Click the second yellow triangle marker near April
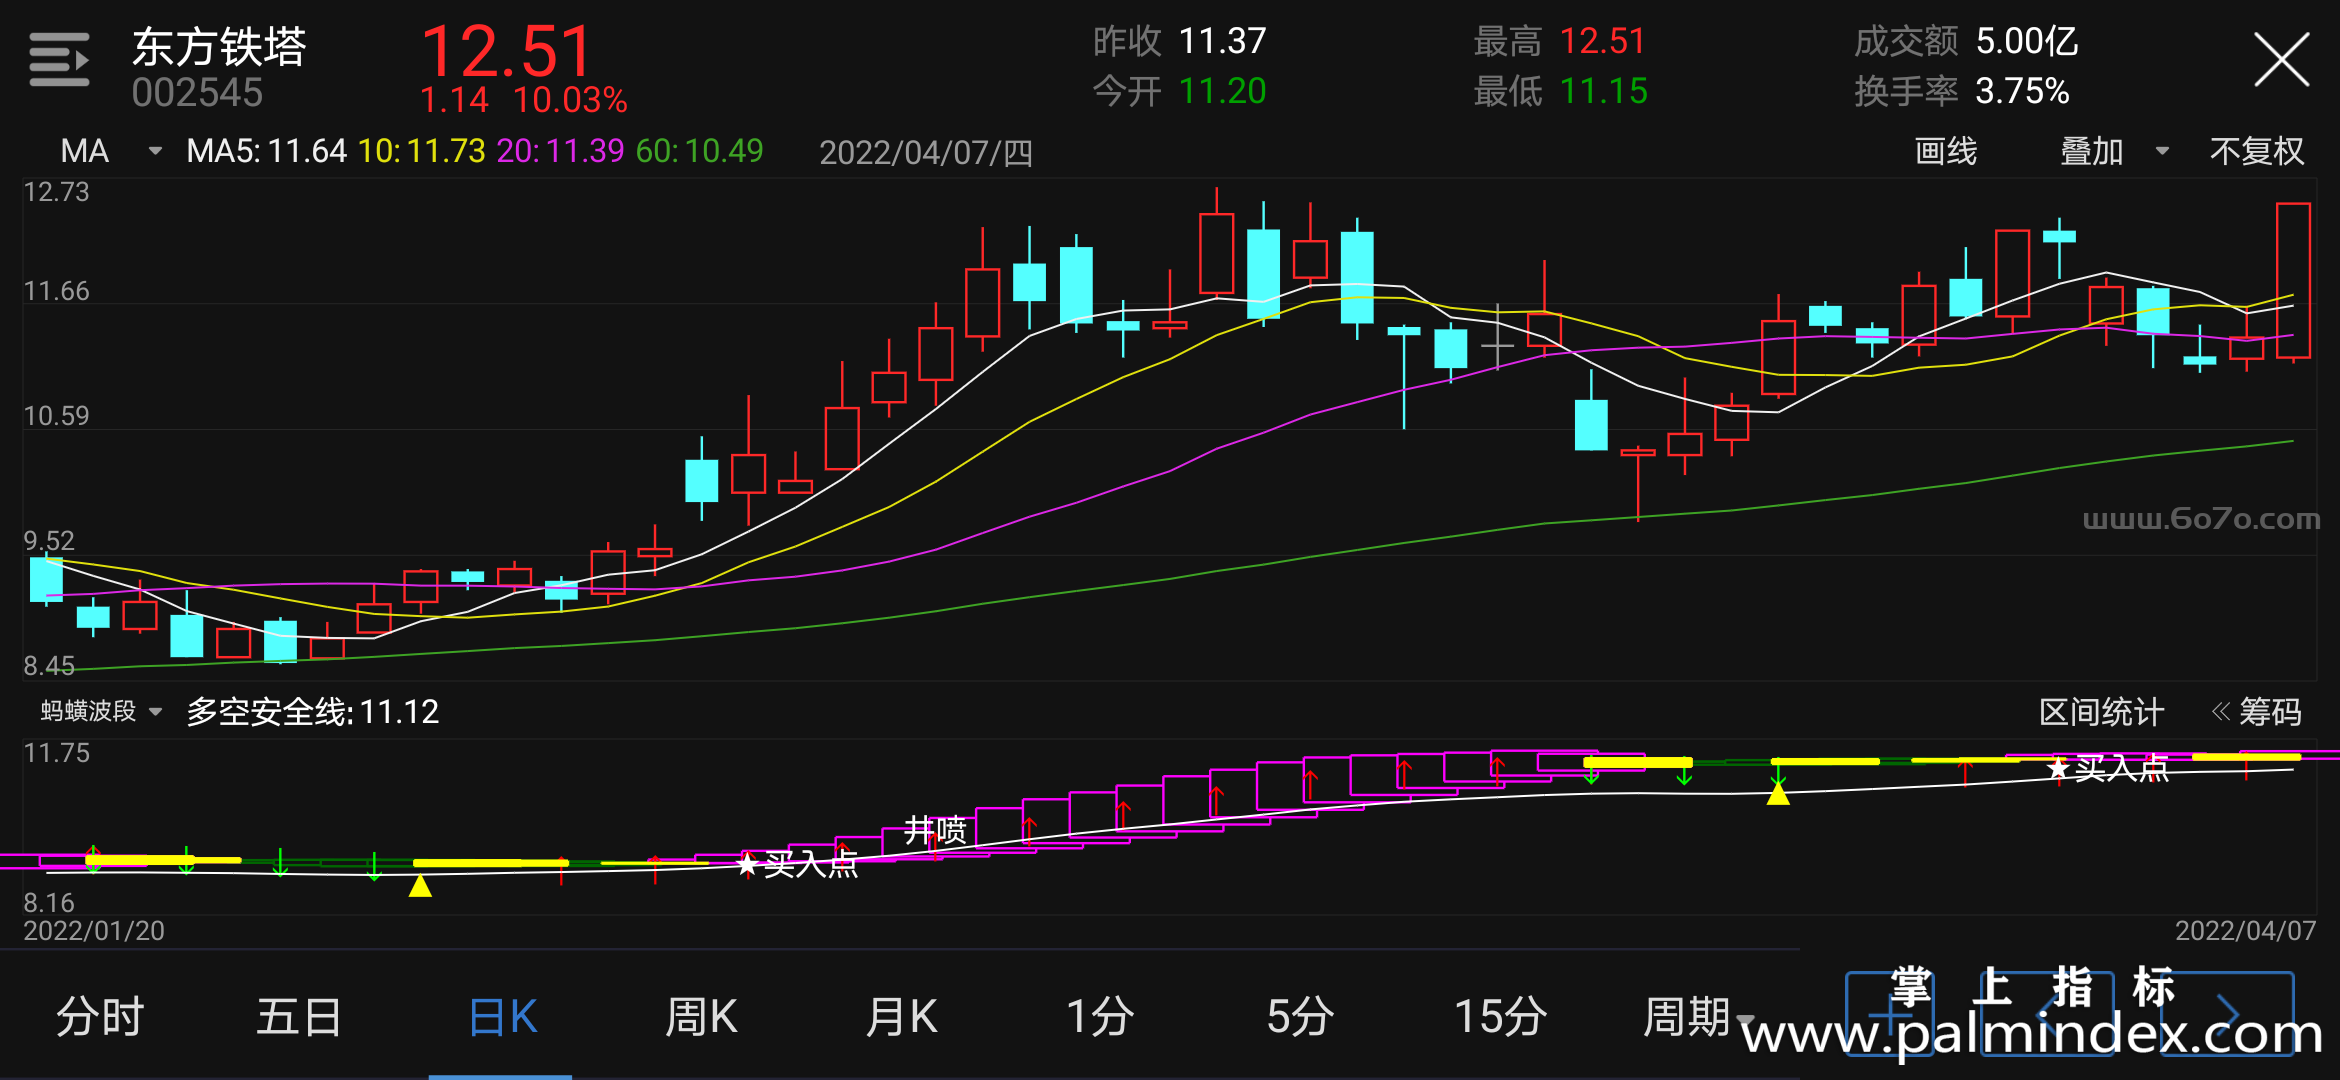 1778,793
